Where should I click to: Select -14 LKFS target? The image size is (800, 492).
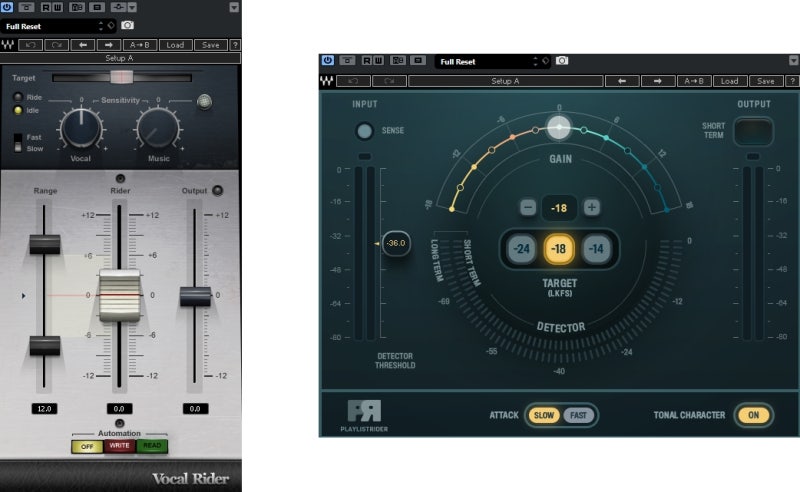(x=596, y=249)
